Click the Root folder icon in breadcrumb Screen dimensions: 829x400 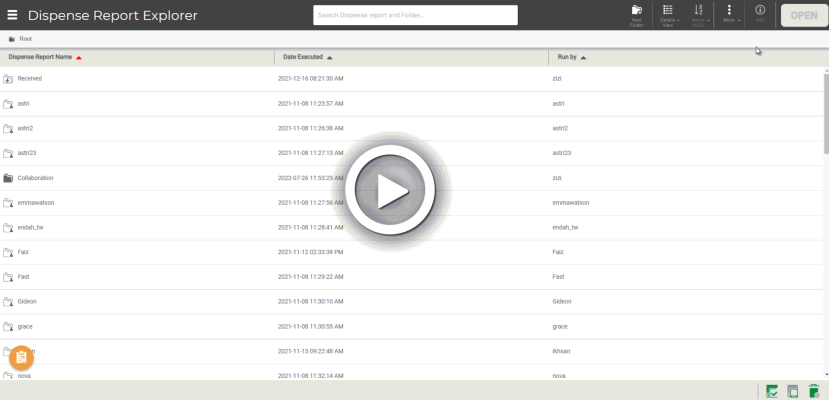click(x=11, y=39)
